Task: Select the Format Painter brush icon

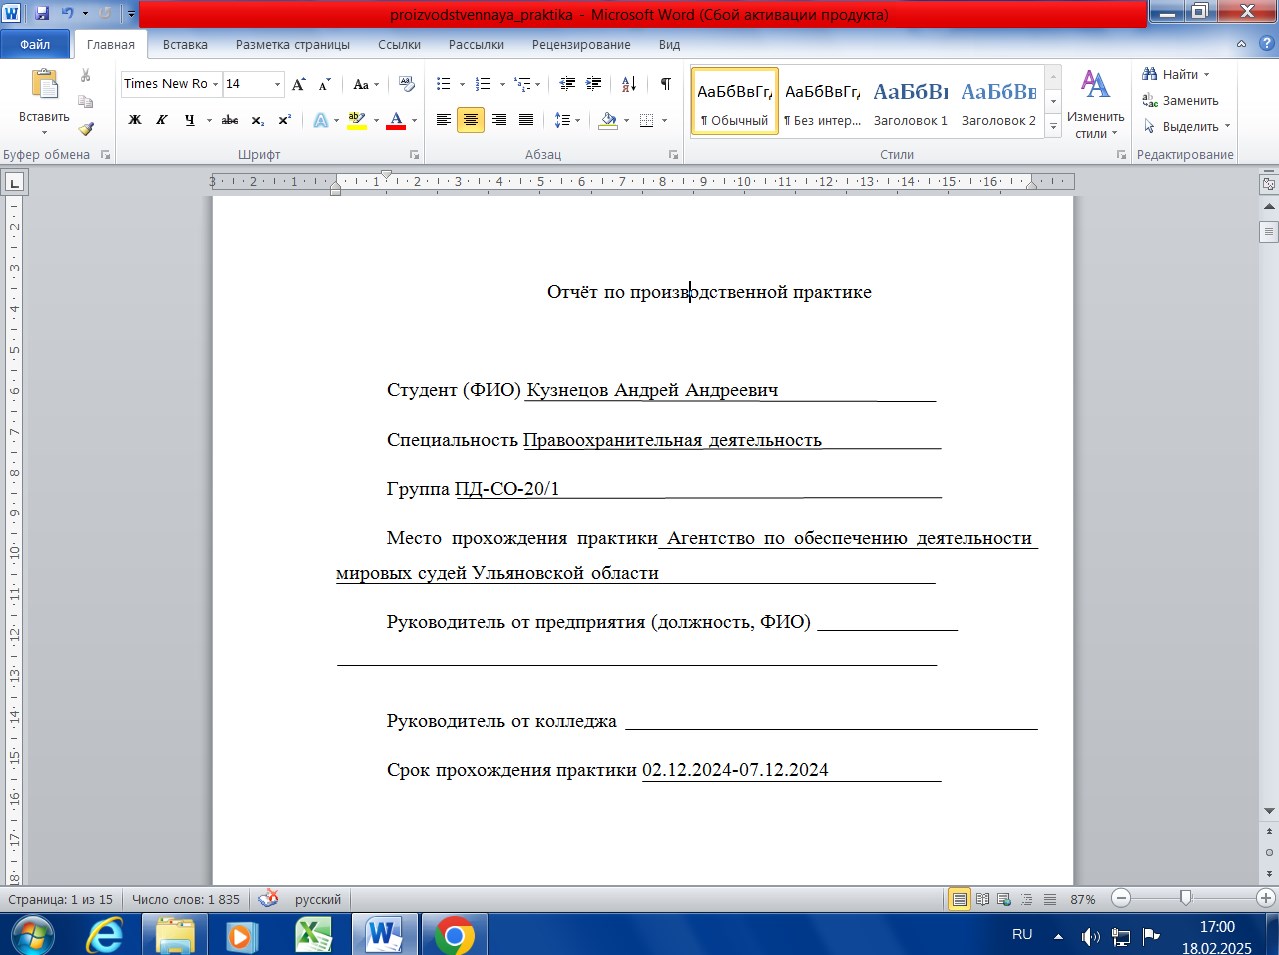Action: pos(86,128)
